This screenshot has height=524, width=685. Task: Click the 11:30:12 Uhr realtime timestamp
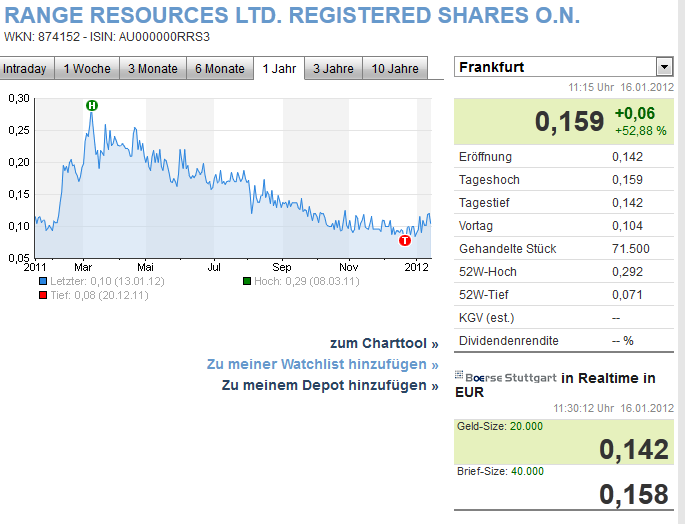pos(613,408)
